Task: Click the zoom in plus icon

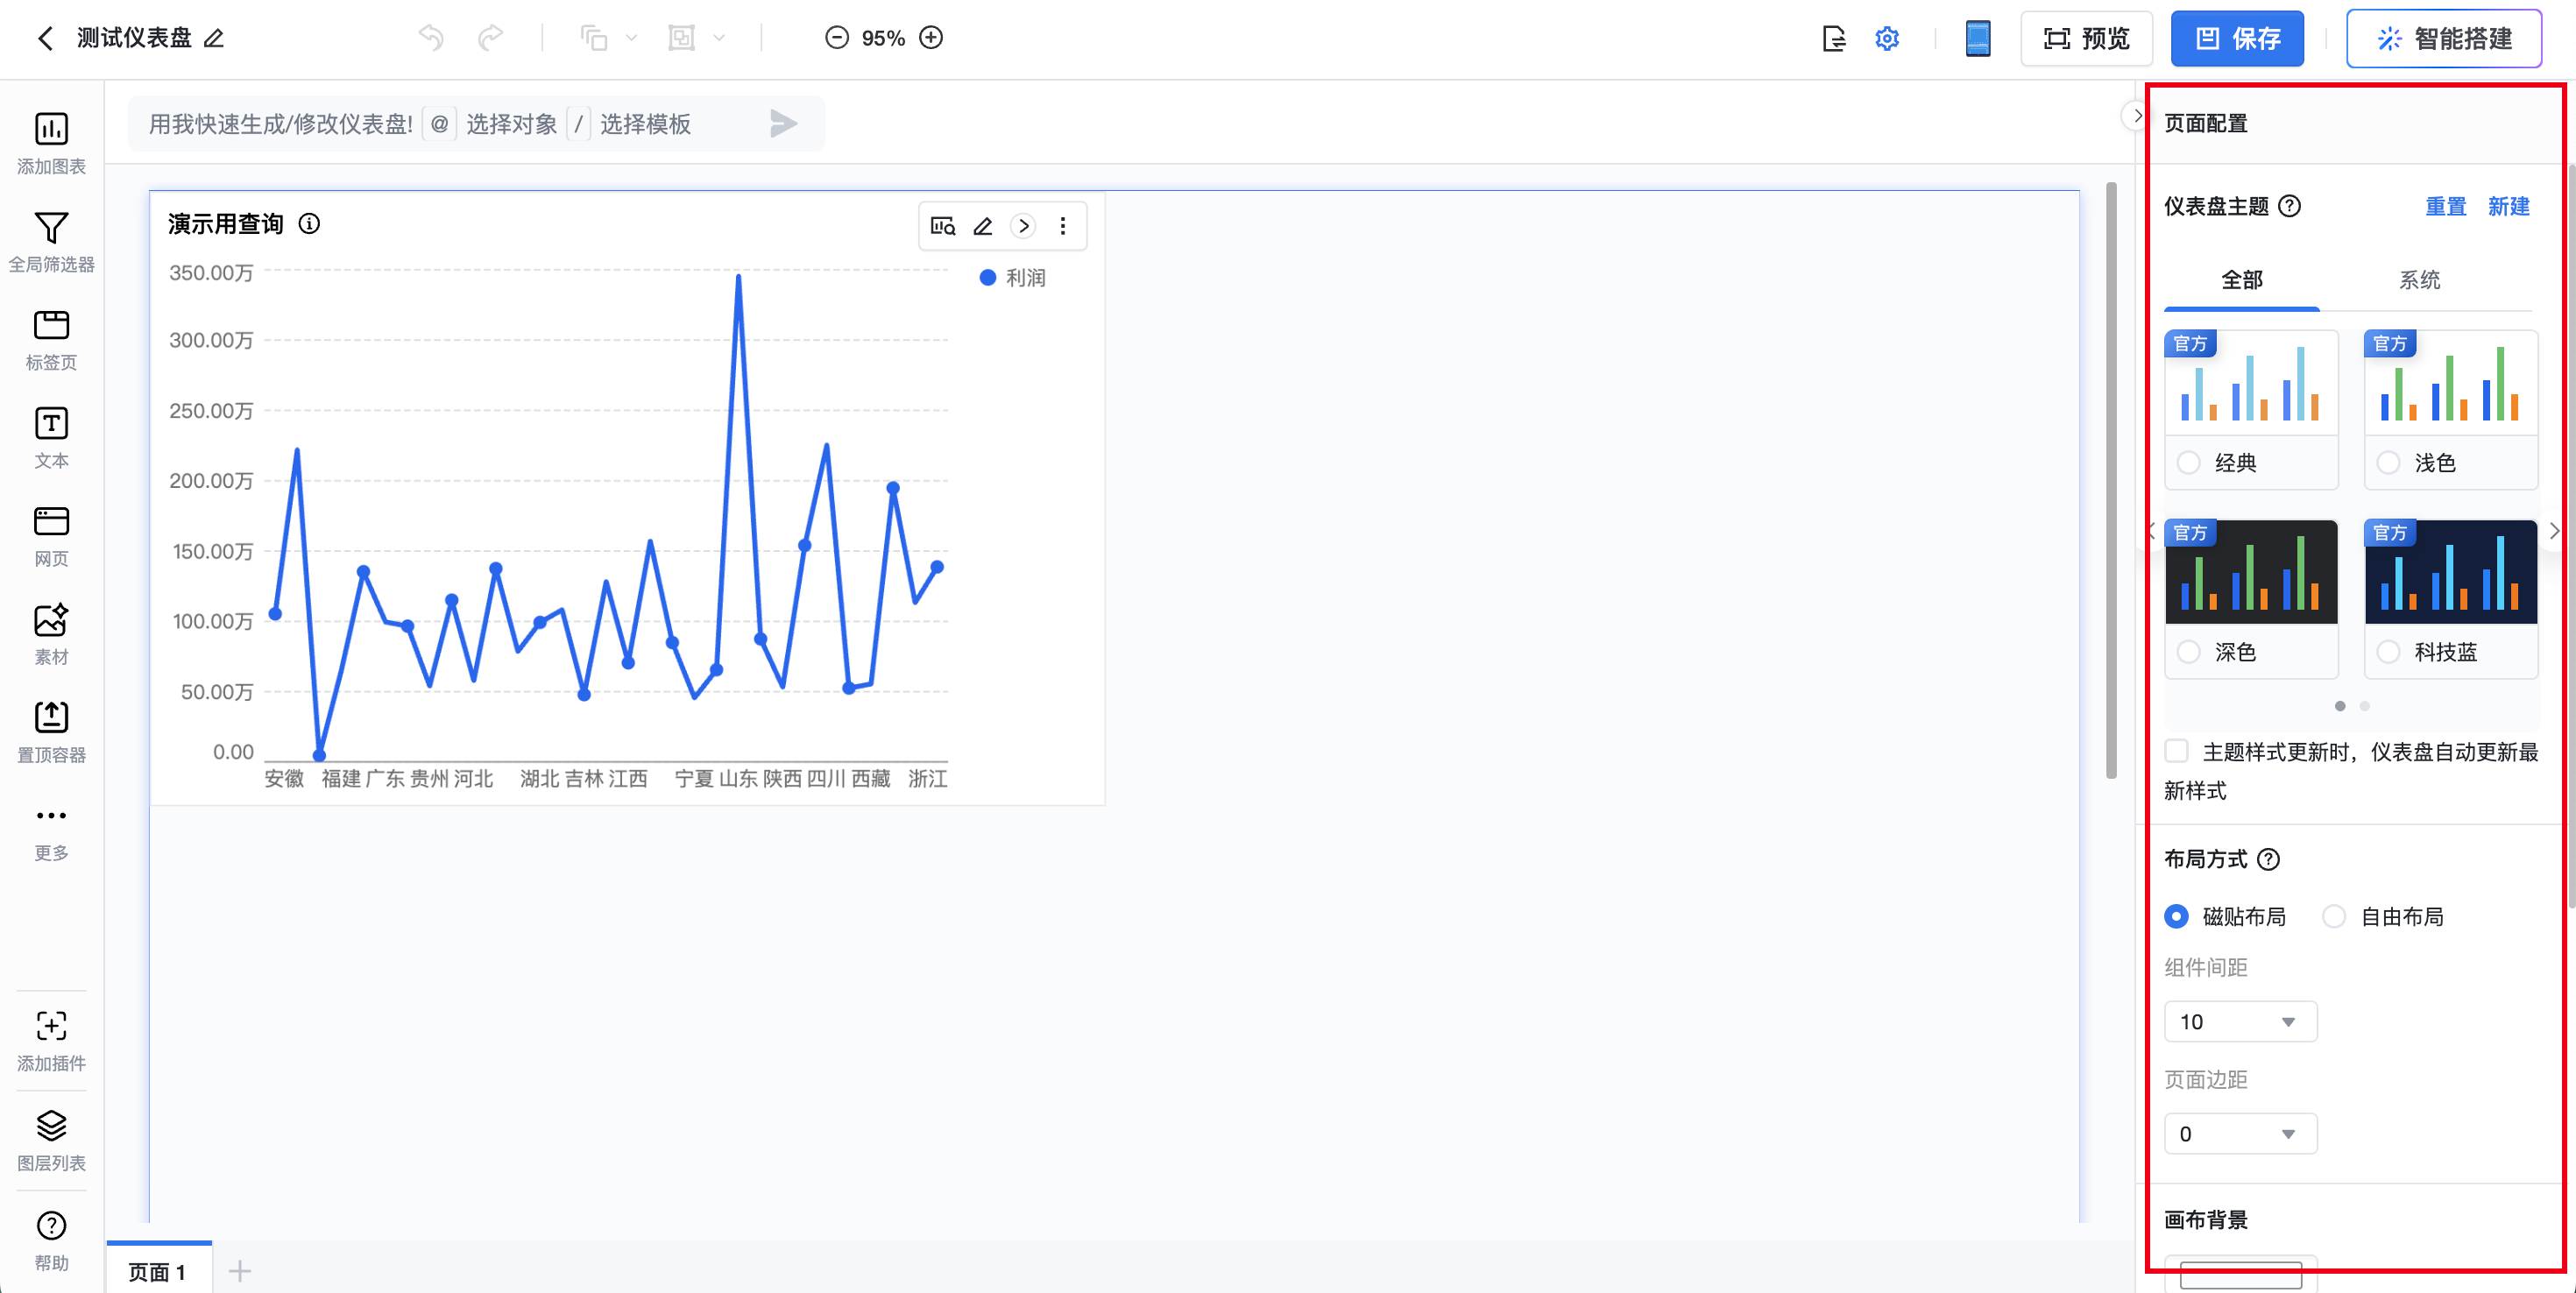Action: [931, 38]
